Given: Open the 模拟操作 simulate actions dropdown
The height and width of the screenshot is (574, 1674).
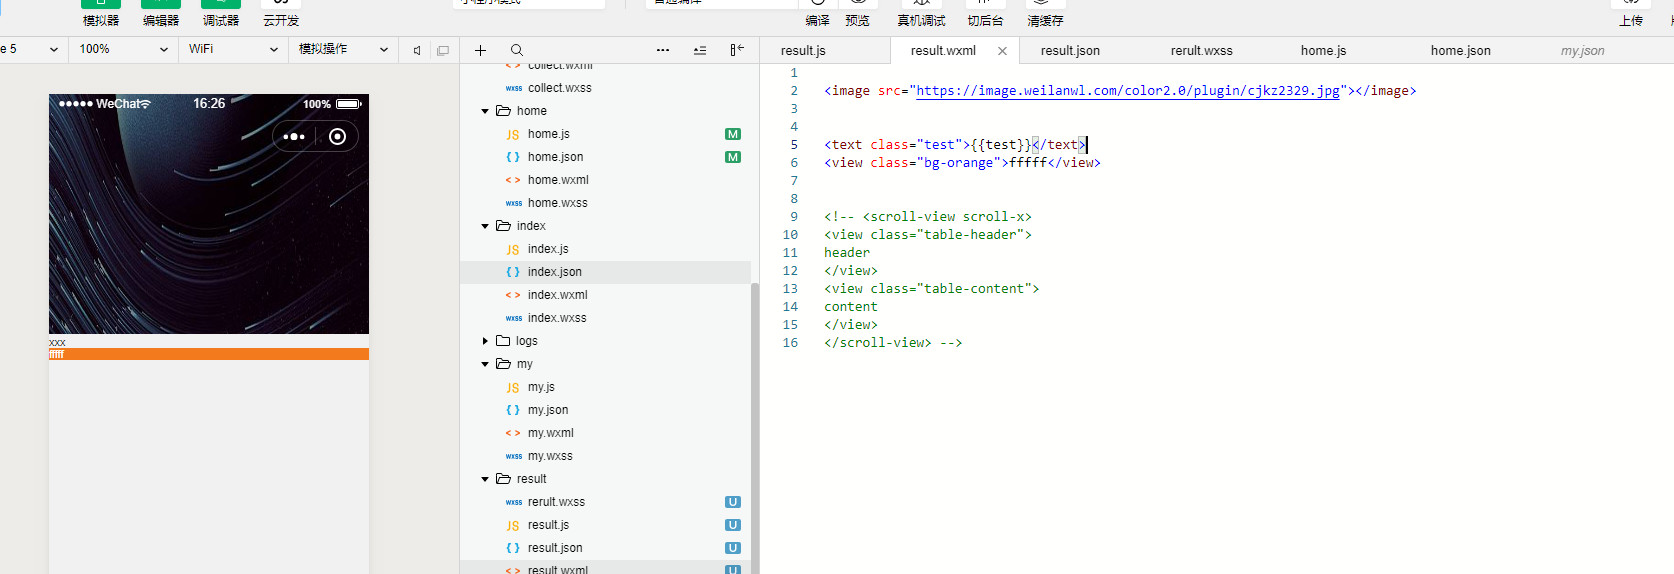Looking at the screenshot, I should [343, 49].
